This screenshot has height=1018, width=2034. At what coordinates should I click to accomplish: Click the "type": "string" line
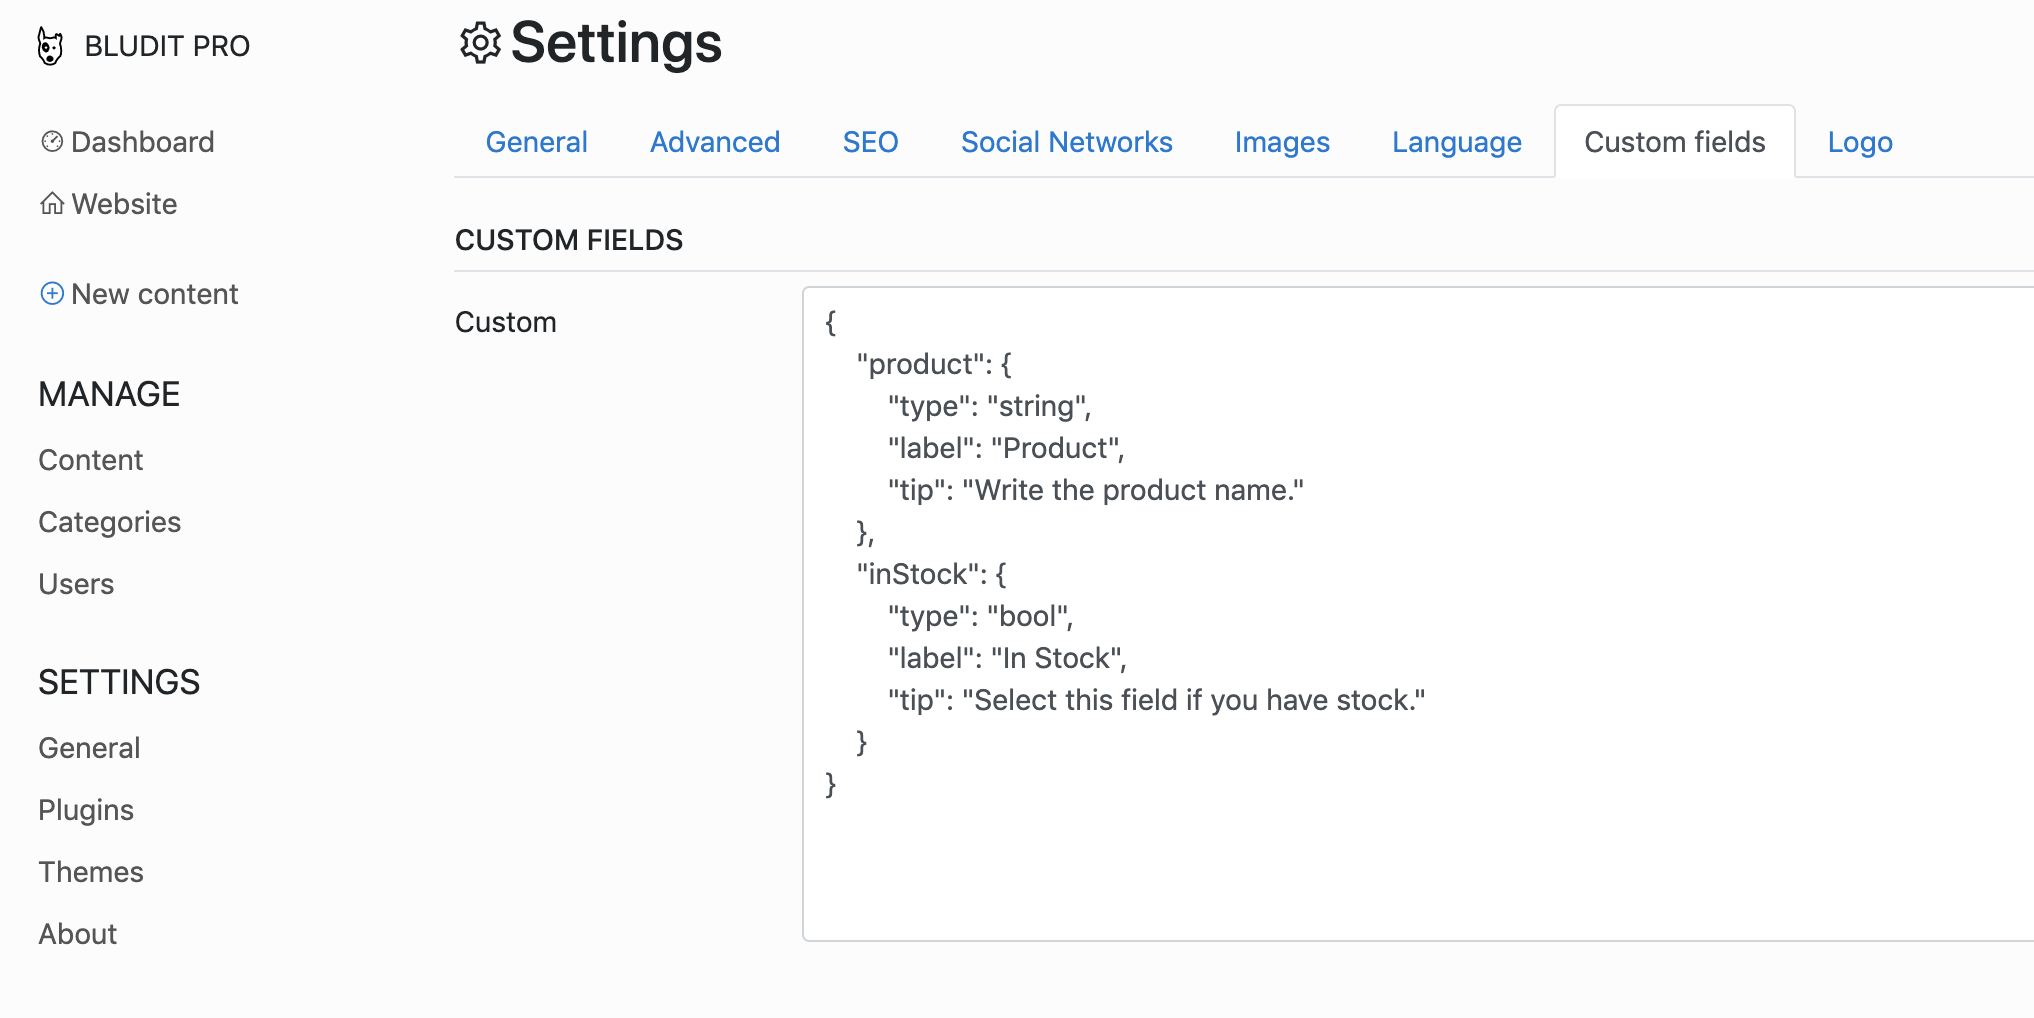(990, 406)
